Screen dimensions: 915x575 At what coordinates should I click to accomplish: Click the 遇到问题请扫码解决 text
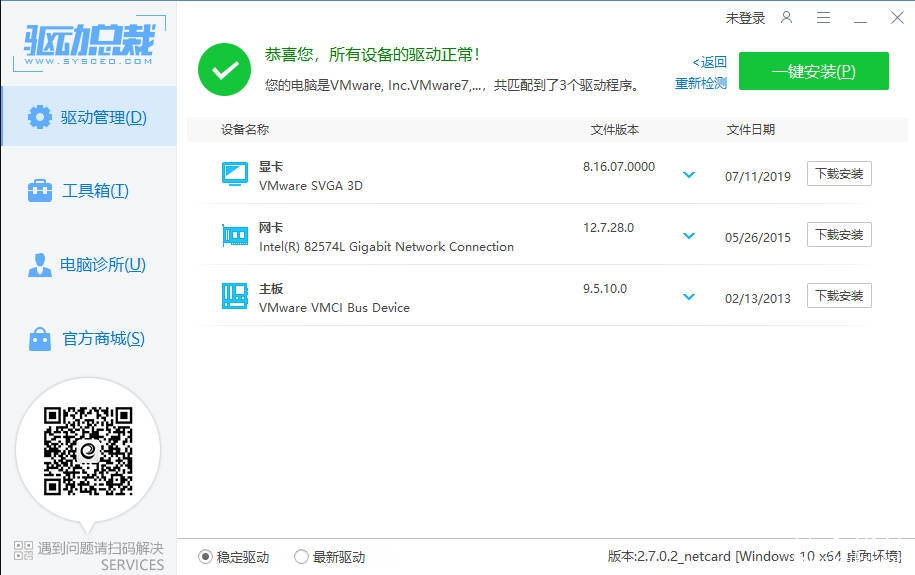point(100,548)
